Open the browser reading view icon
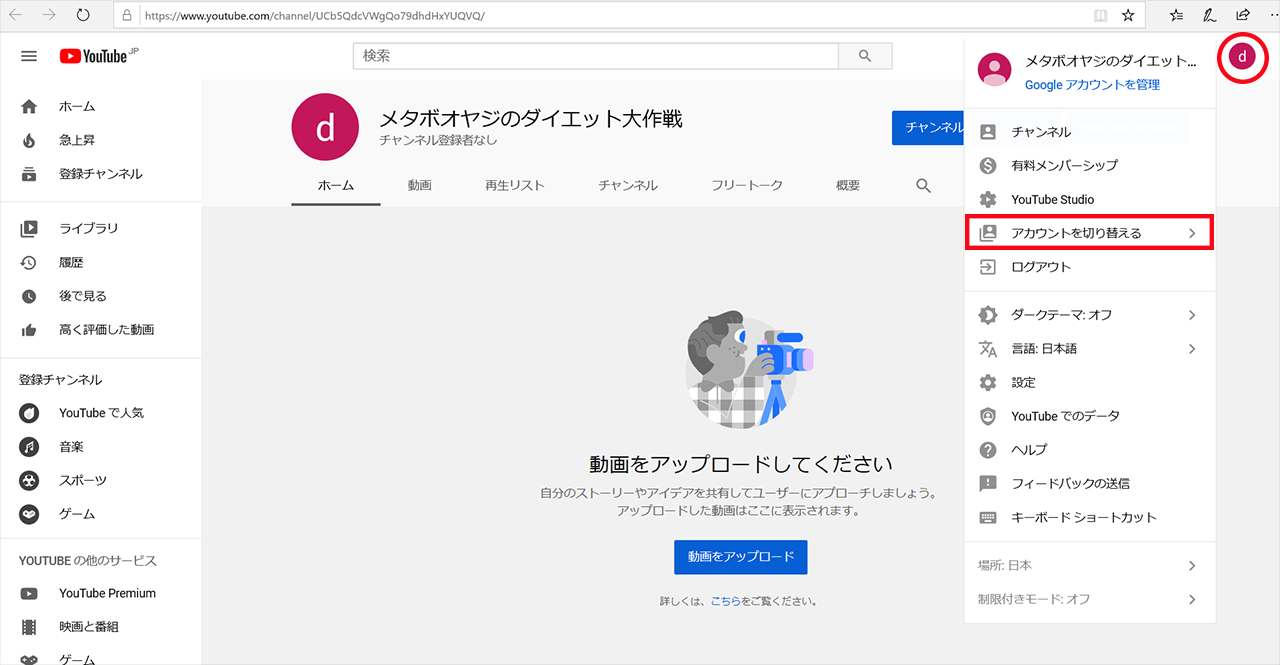This screenshot has width=1280, height=665. click(1101, 15)
